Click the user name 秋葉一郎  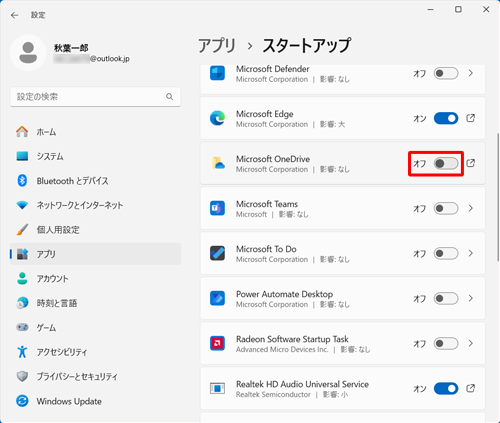pyautogui.click(x=71, y=48)
